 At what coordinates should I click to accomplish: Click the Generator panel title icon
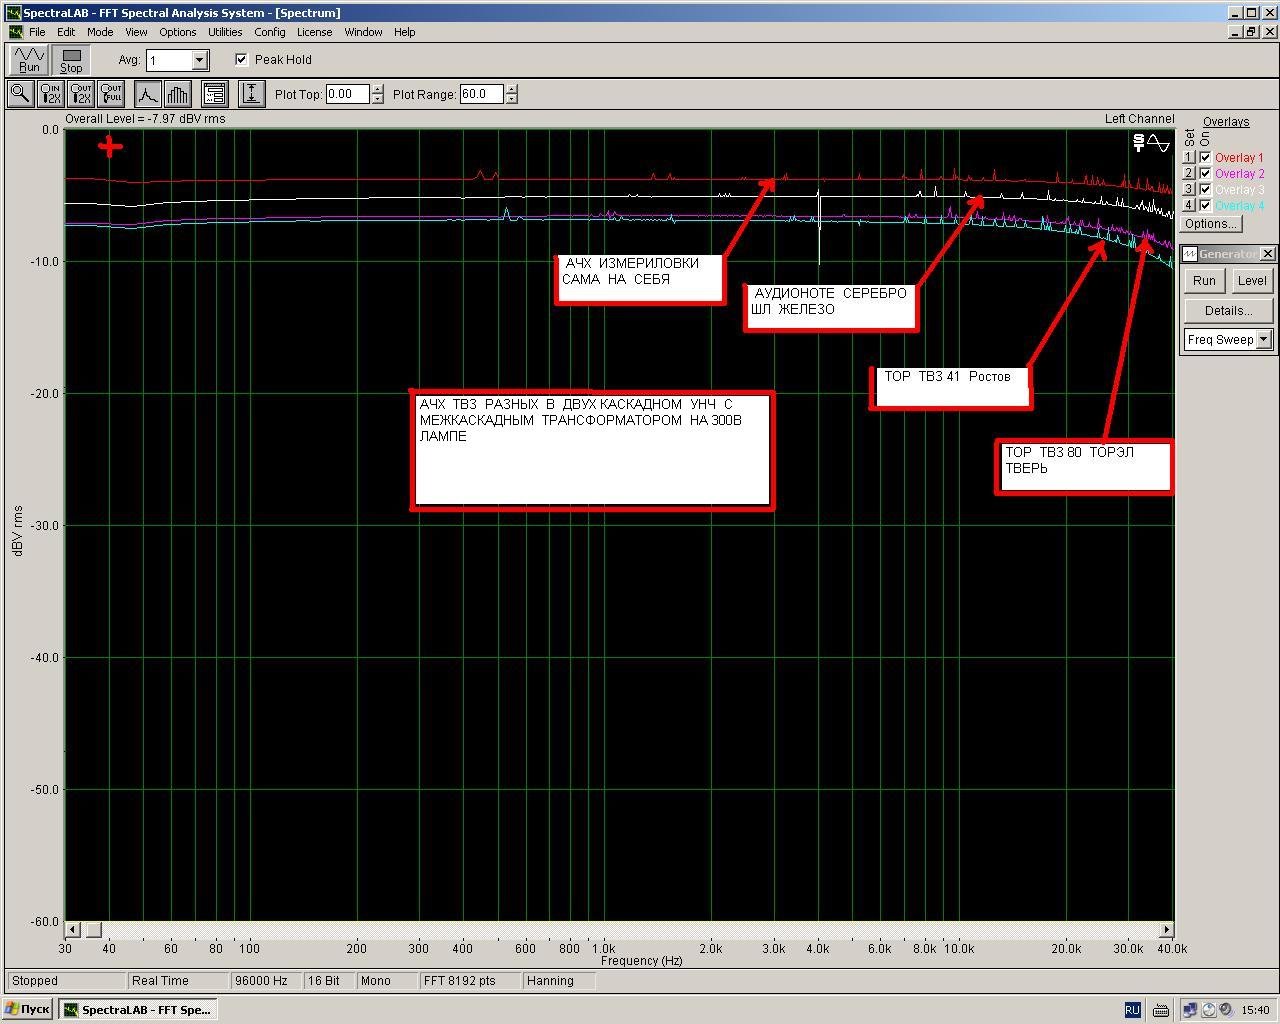pos(1190,254)
